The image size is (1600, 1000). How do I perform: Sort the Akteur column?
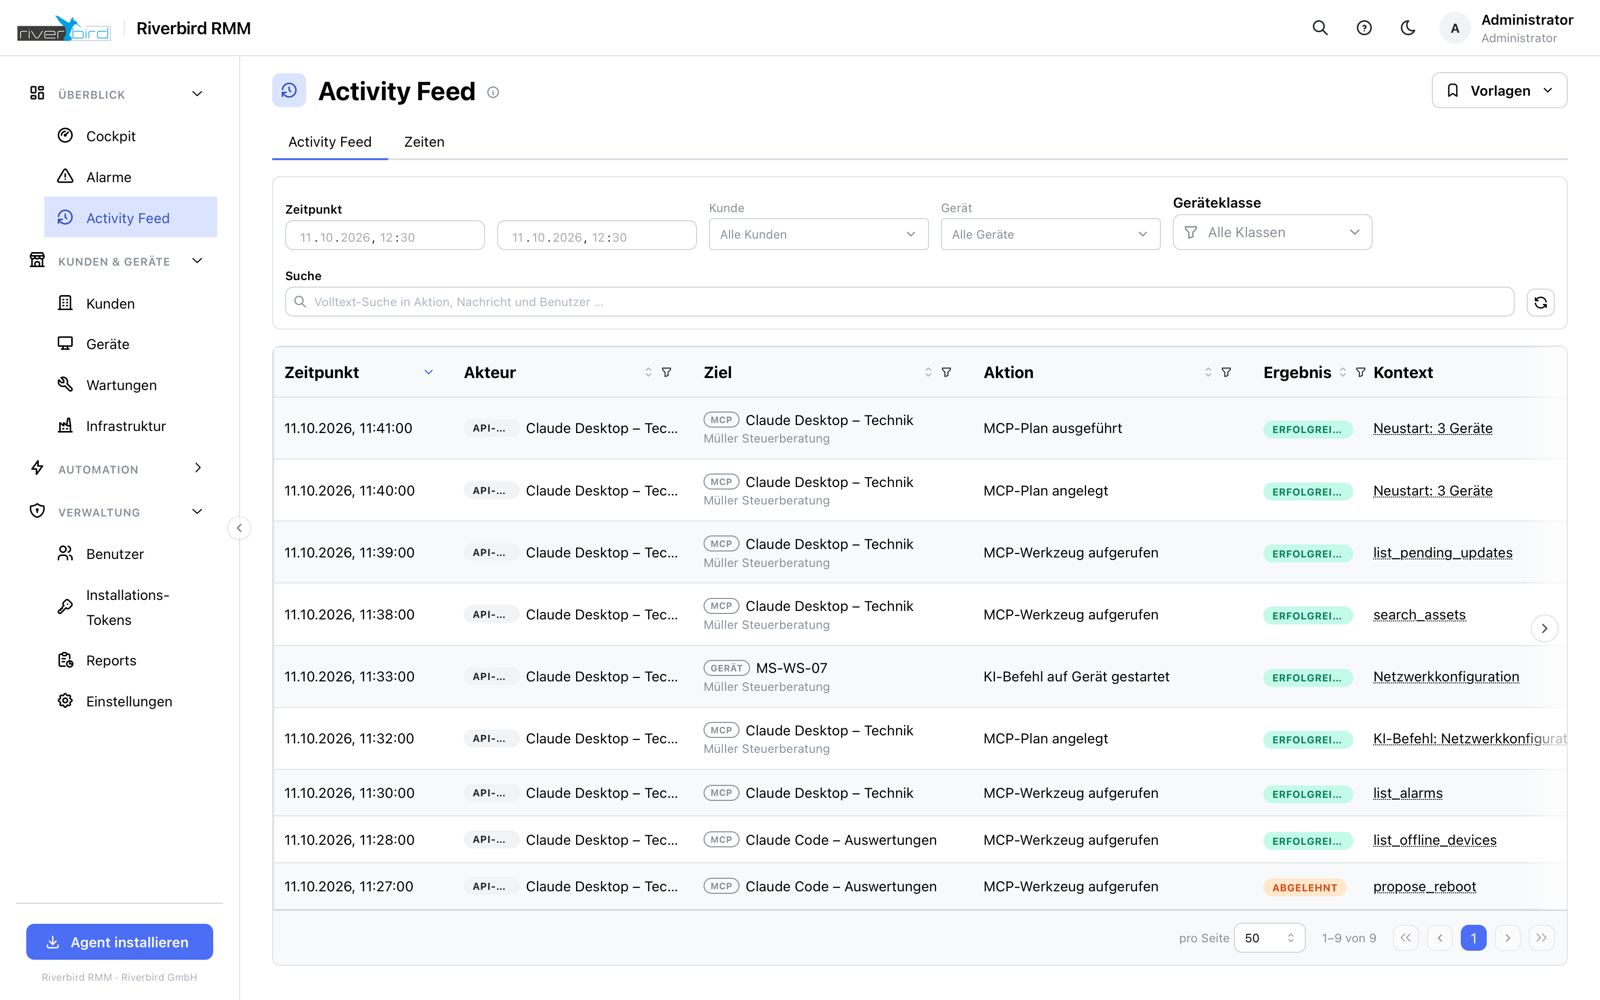(648, 372)
